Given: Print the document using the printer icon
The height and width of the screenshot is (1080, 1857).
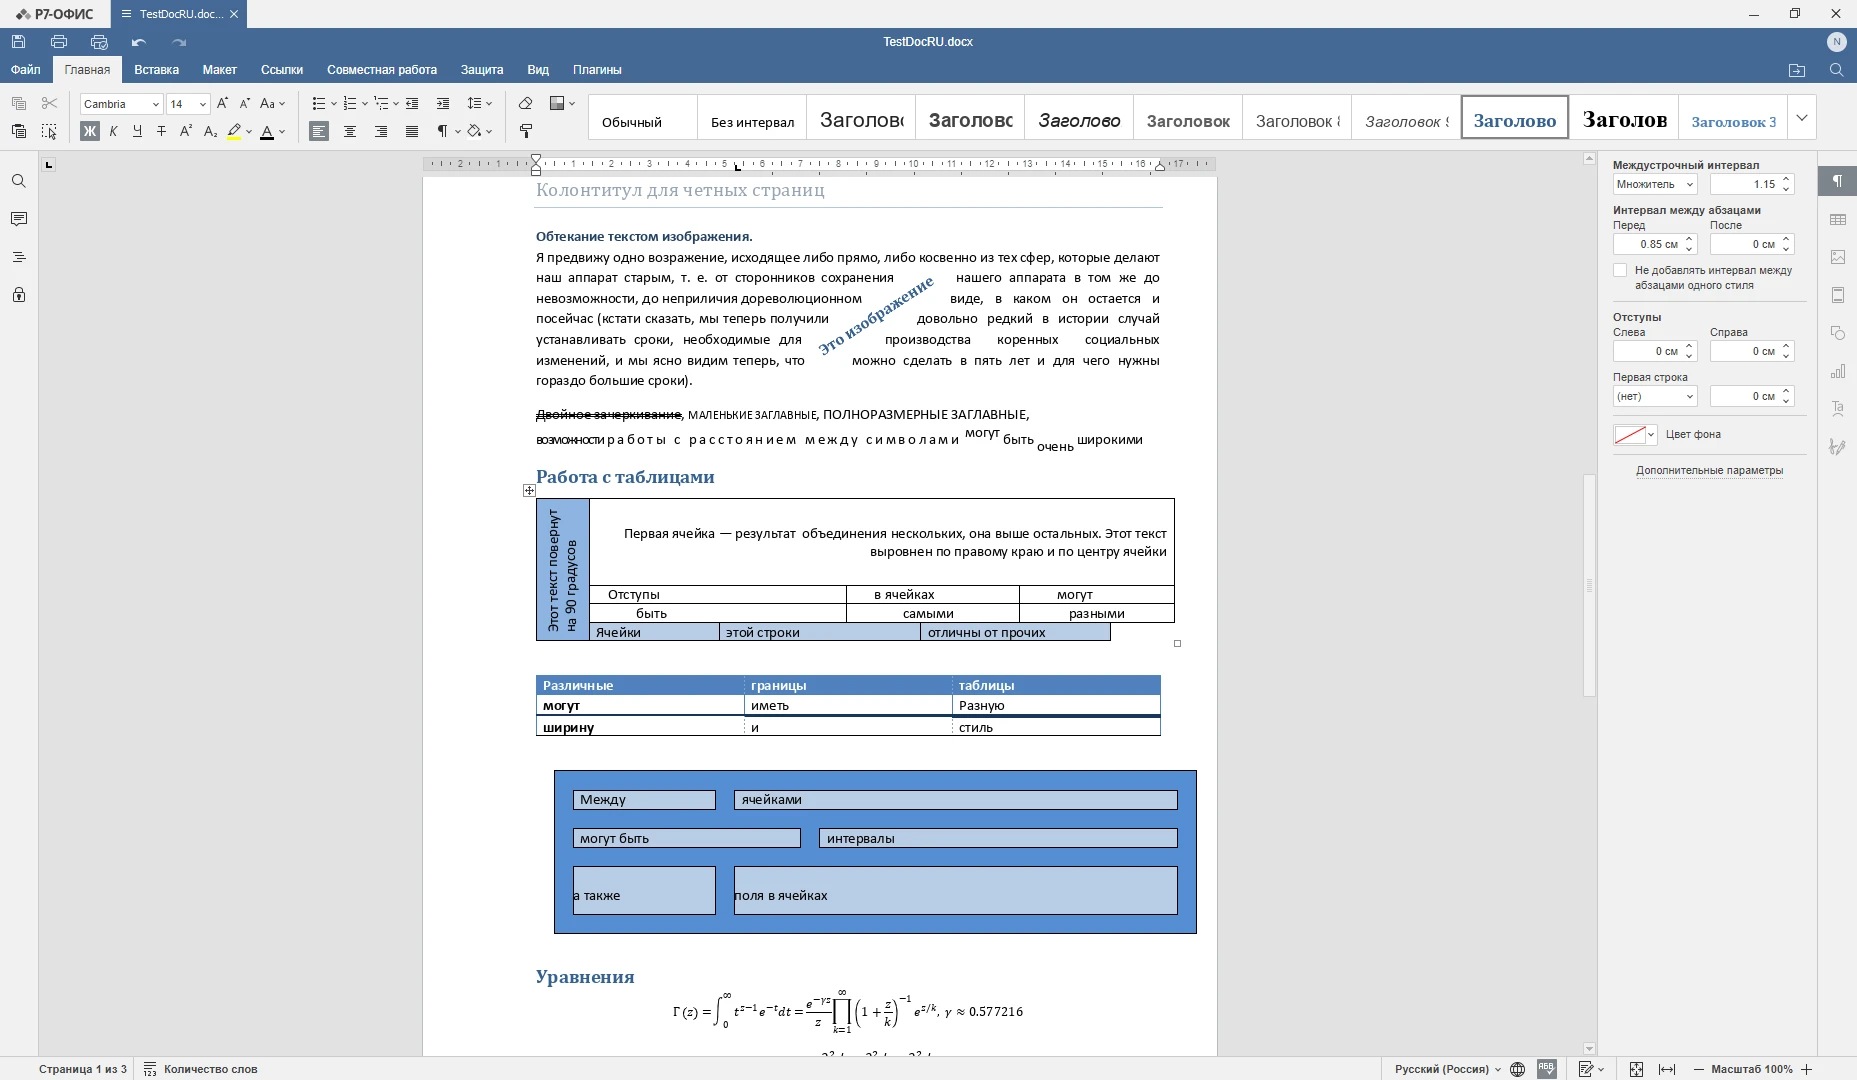Looking at the screenshot, I should click(59, 42).
